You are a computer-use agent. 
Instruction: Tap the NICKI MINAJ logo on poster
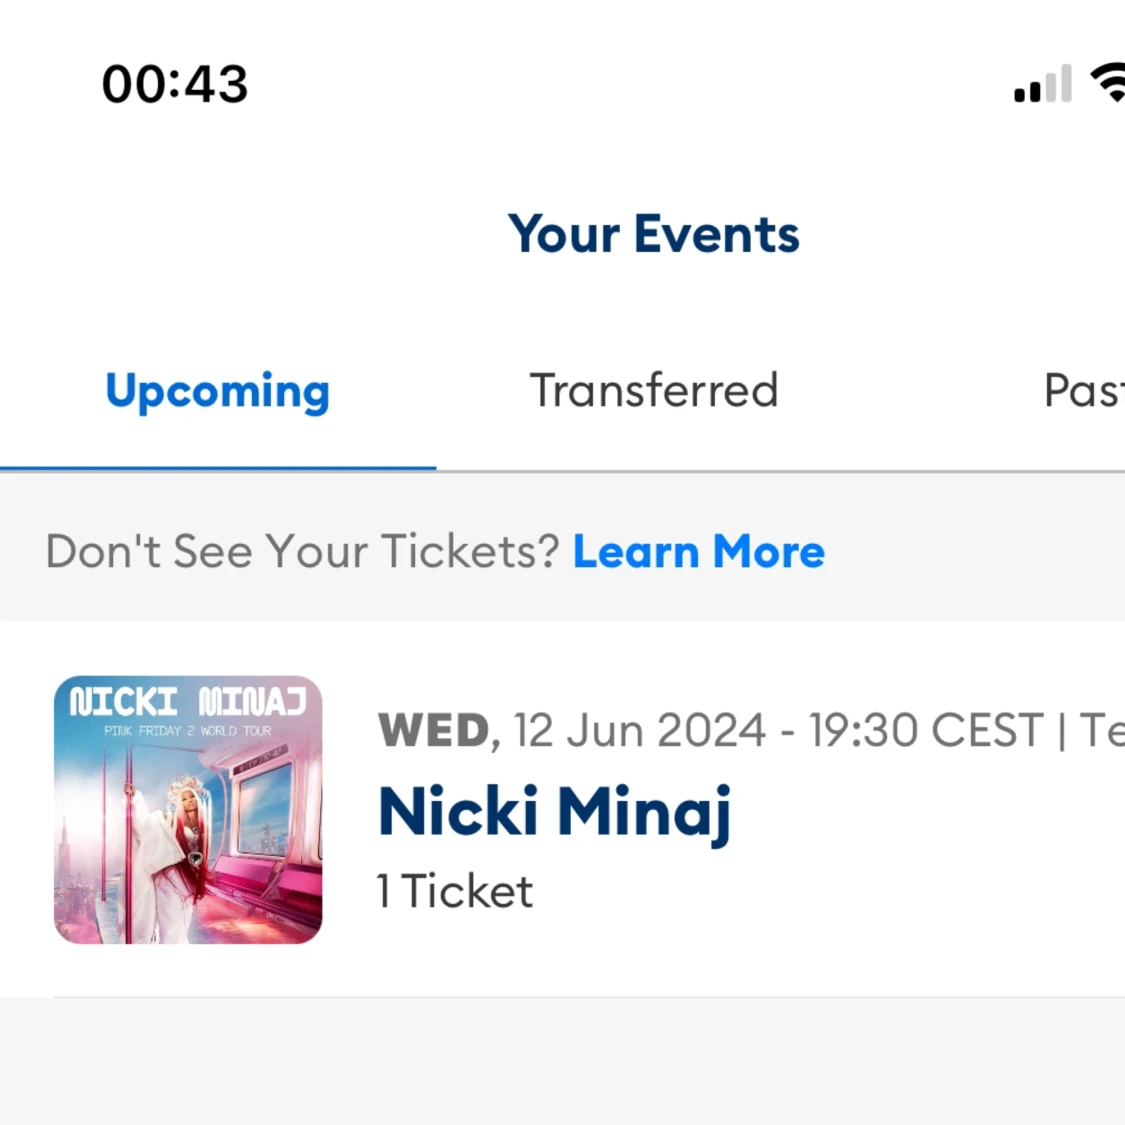tap(188, 702)
